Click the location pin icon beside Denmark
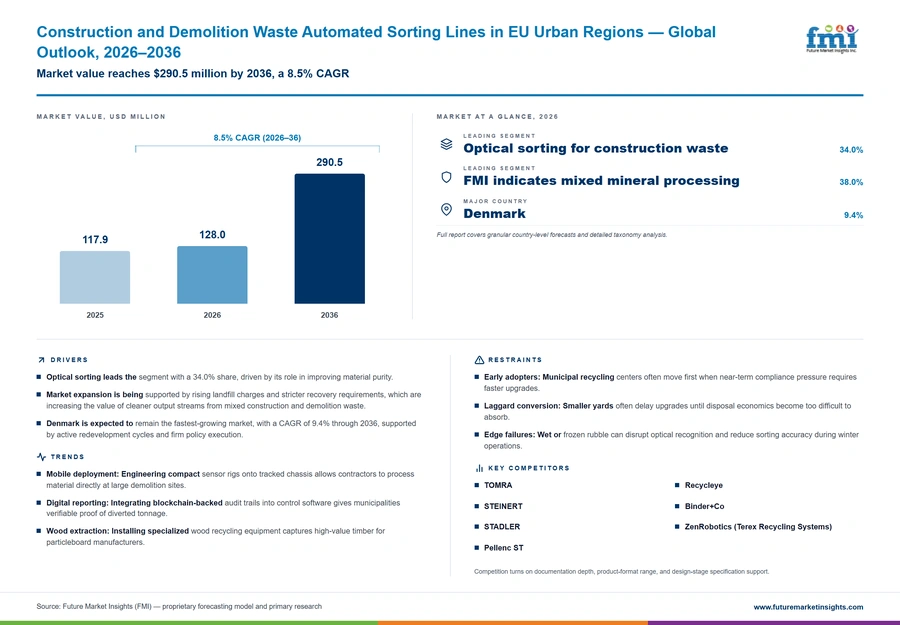The image size is (900, 625). 446,209
